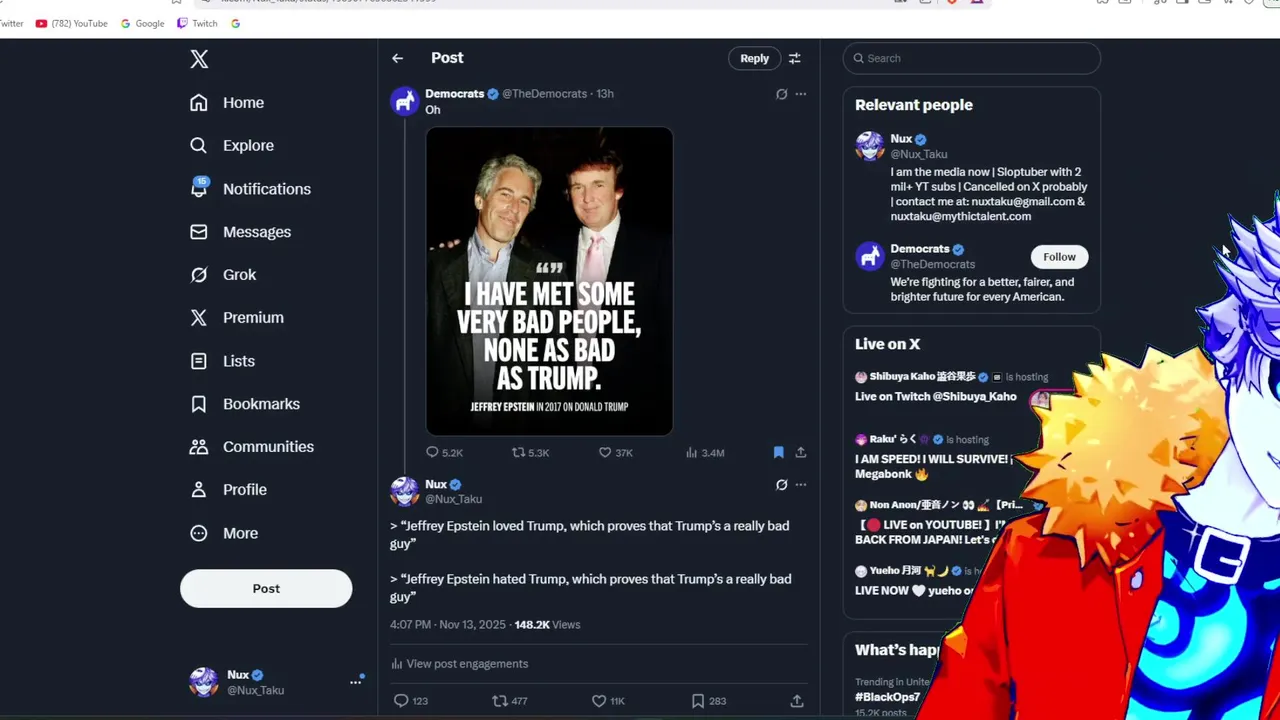Screen dimensions: 1280x720
Task: Share Nux's post
Action: coord(797,701)
